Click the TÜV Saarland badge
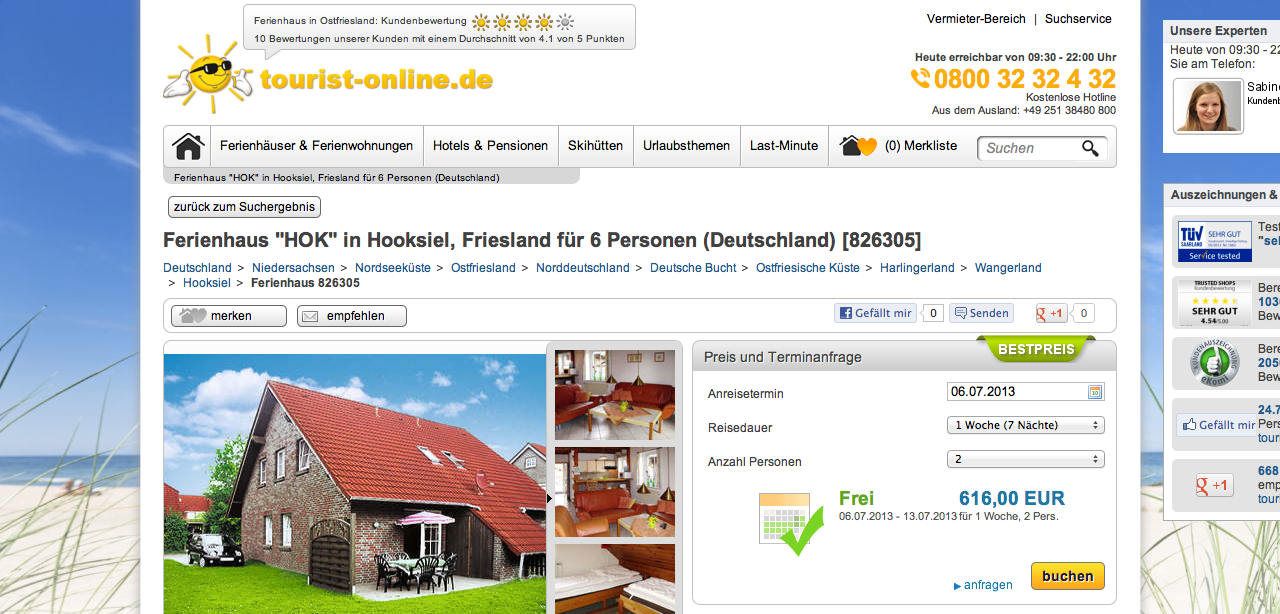Image resolution: width=1280 pixels, height=614 pixels. click(x=1214, y=241)
